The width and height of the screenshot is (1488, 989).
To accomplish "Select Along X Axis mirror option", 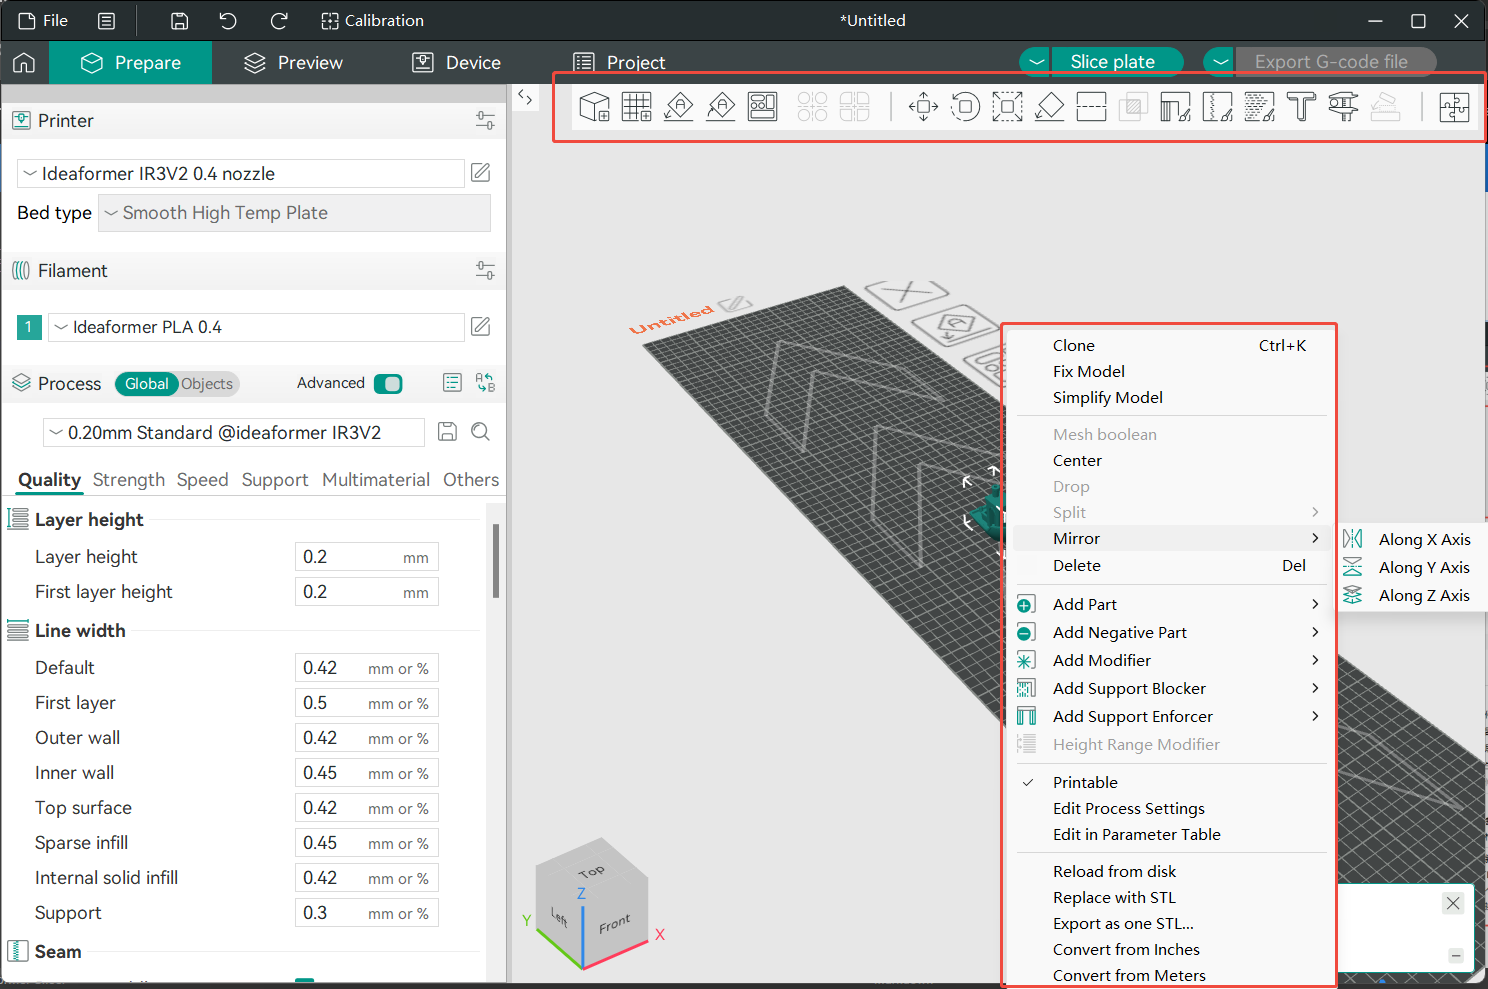I will pyautogui.click(x=1412, y=539).
